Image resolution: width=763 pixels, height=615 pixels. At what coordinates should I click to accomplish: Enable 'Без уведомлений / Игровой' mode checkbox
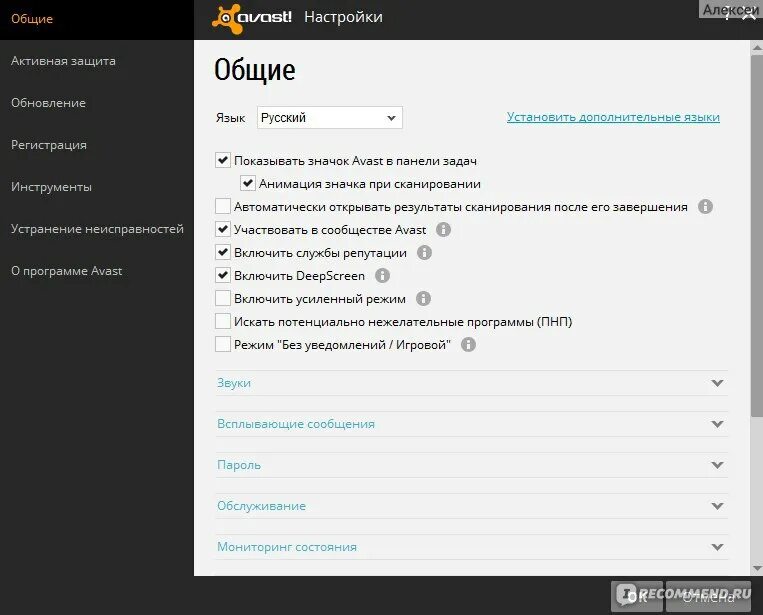tap(223, 344)
